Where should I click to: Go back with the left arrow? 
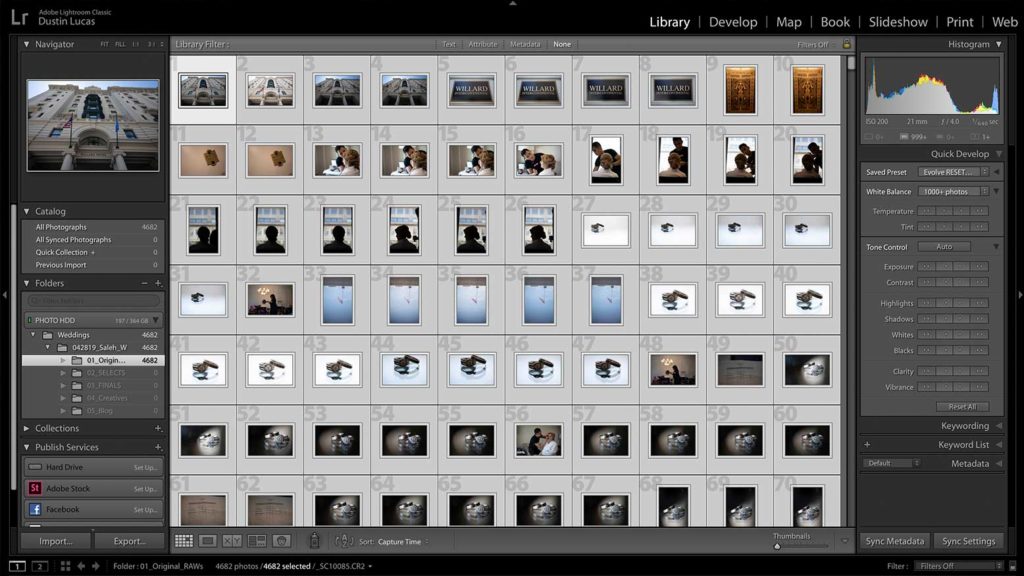(81, 566)
